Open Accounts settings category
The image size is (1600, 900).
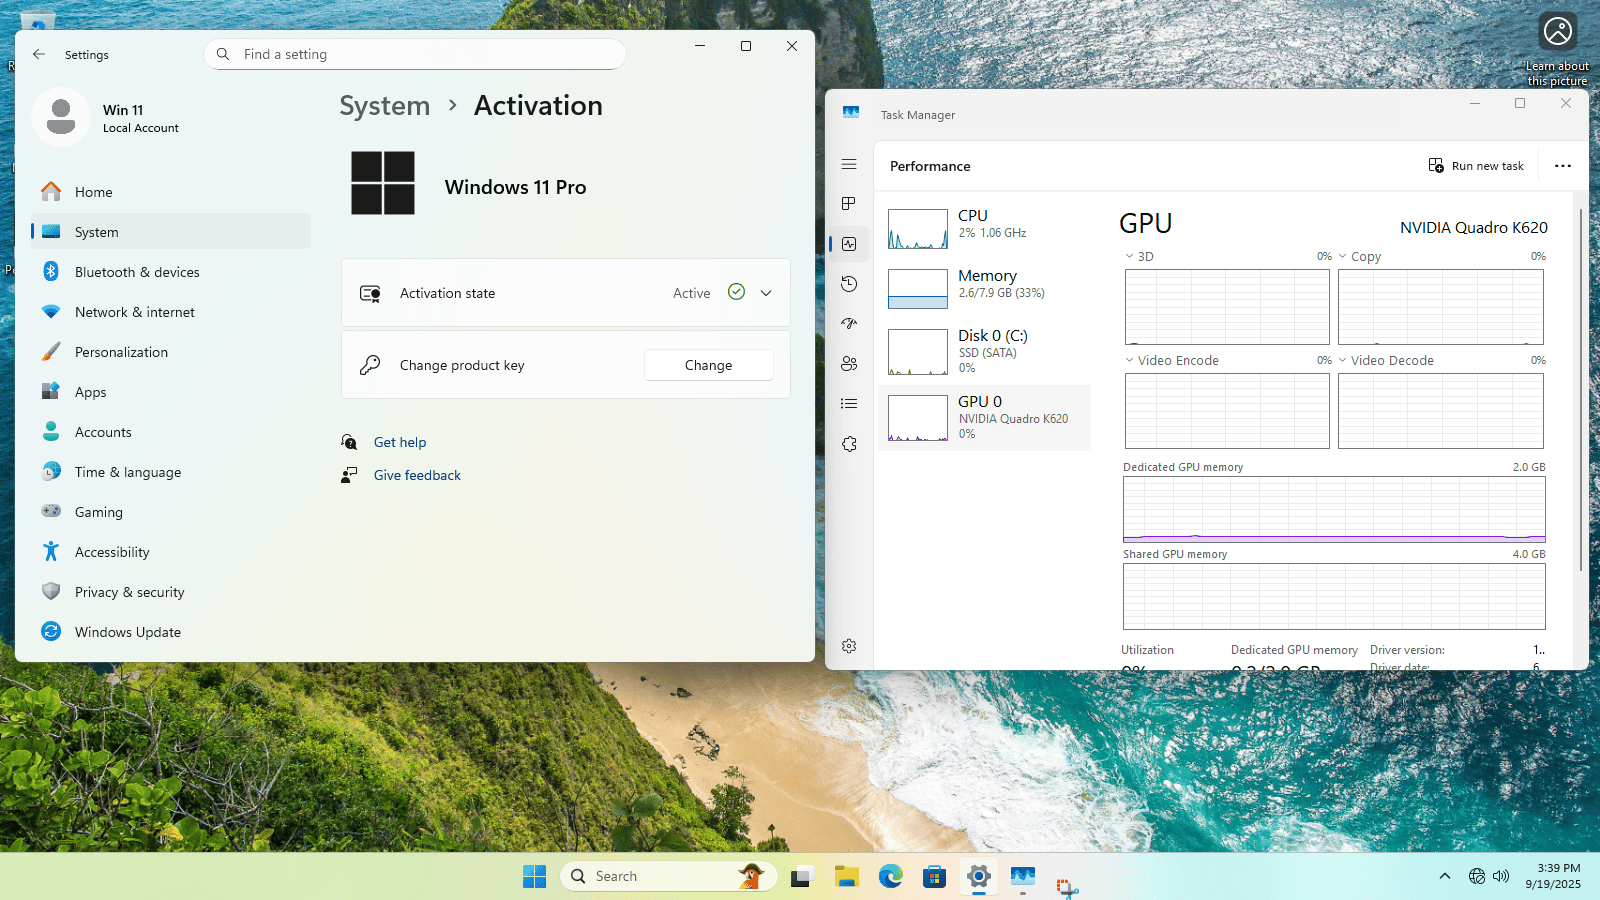tap(171, 432)
